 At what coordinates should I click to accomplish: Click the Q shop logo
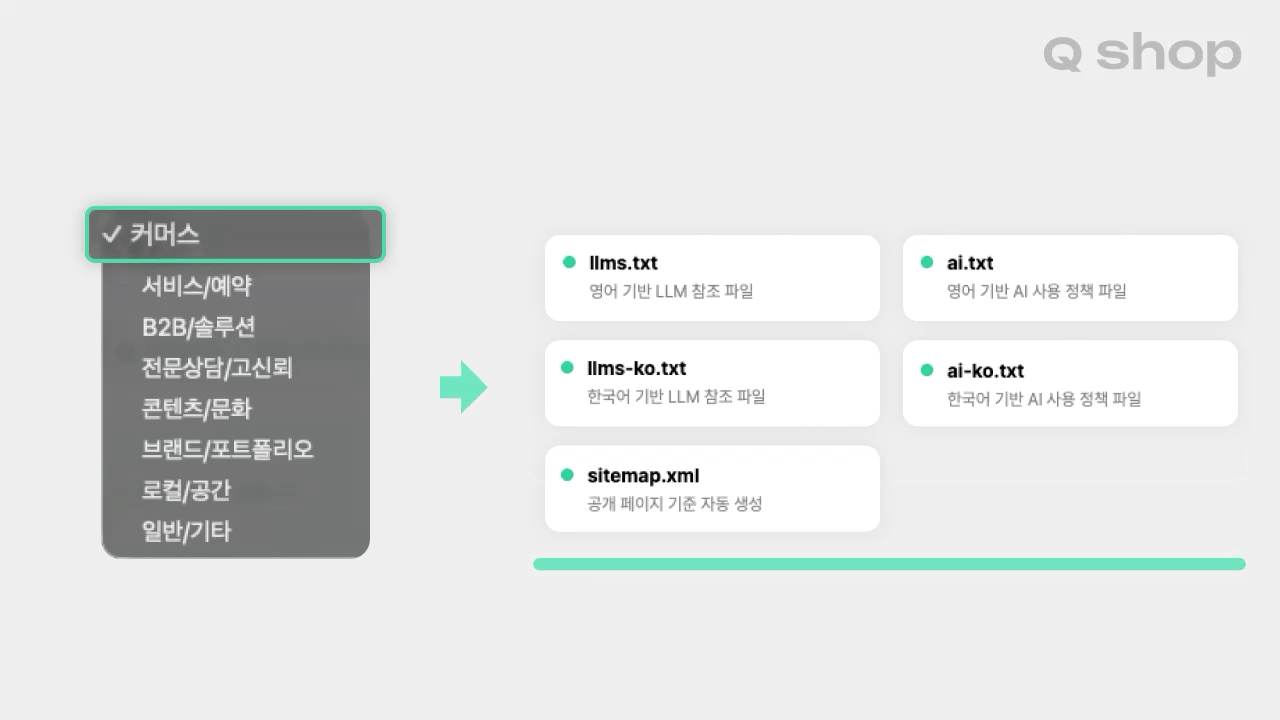tap(1142, 54)
